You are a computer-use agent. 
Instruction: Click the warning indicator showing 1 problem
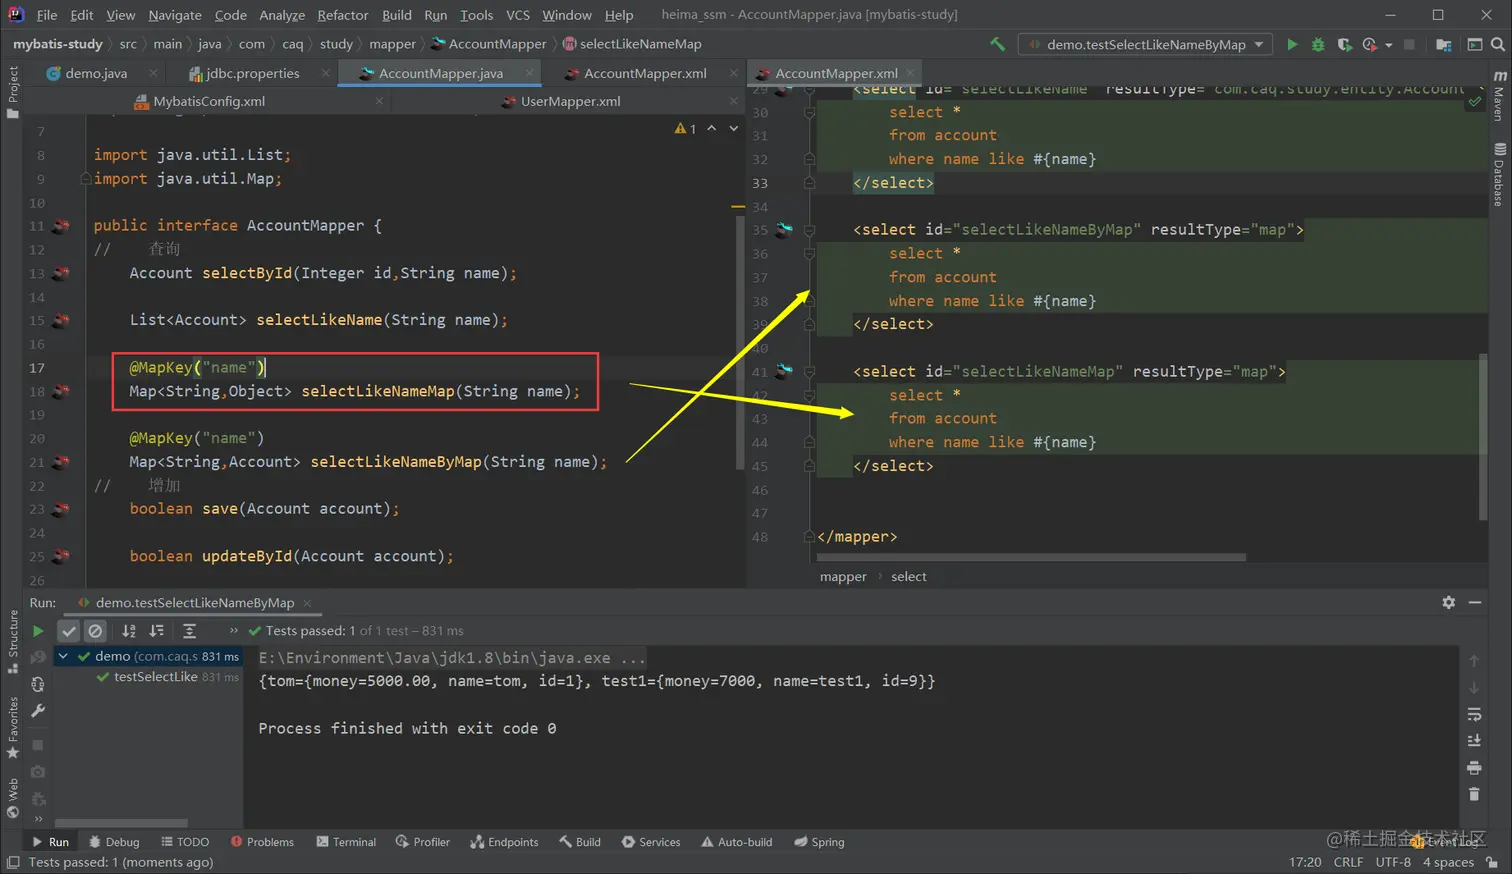tap(685, 128)
